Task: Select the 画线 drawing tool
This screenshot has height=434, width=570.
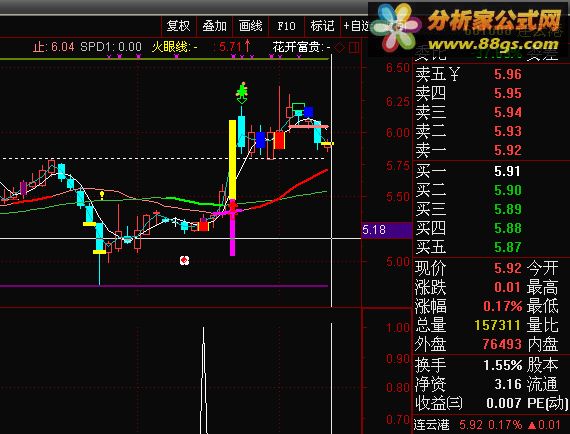Action: point(250,26)
